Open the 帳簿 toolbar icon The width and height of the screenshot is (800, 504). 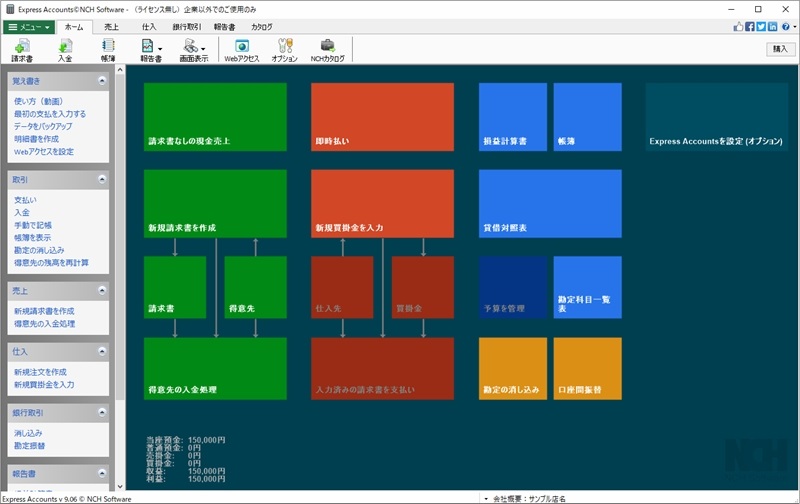coord(108,50)
